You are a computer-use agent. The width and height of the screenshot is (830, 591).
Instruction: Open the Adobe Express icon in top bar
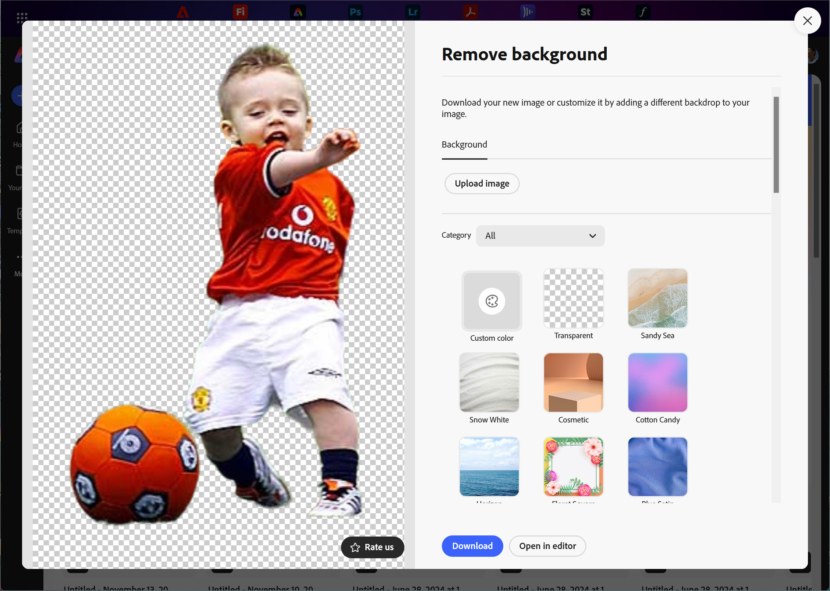(298, 12)
